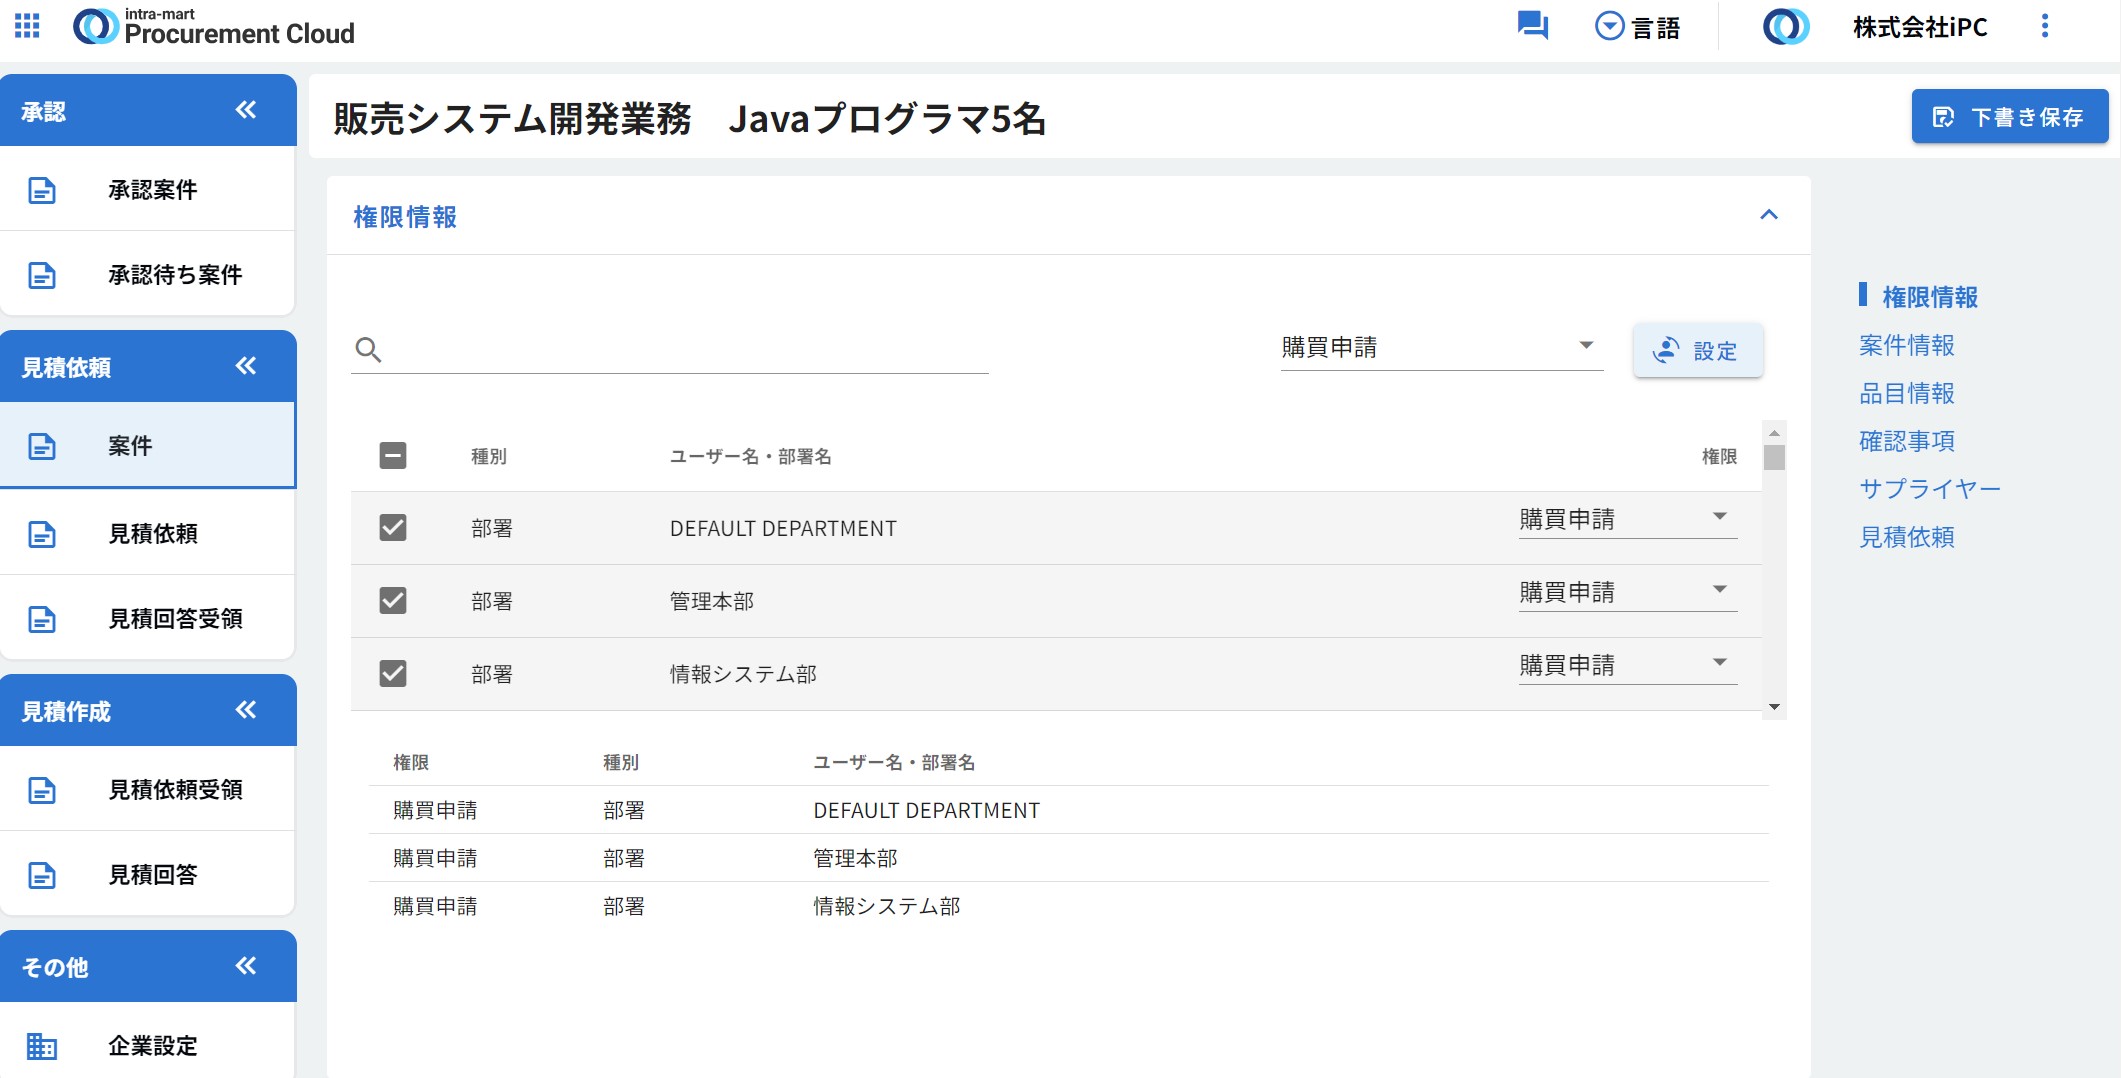The height and width of the screenshot is (1078, 2121).
Task: Jump to 案件情報 section link
Action: tap(1906, 345)
